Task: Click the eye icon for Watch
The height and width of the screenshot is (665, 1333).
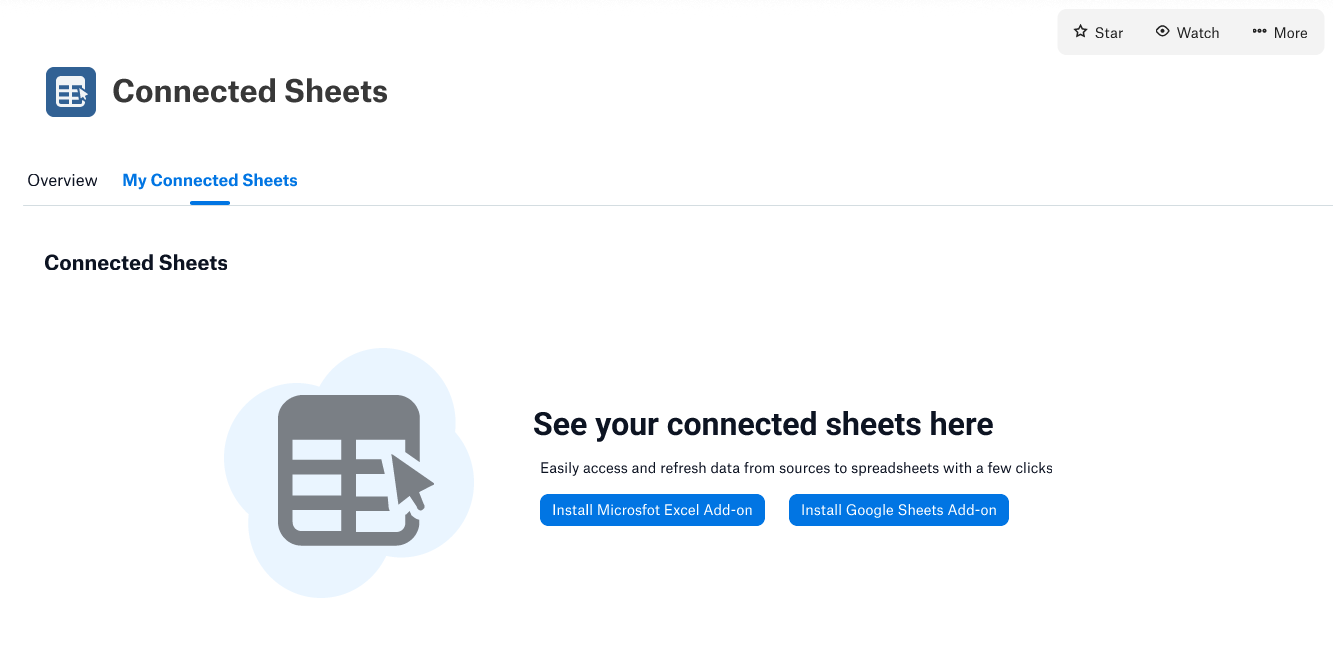Action: pyautogui.click(x=1162, y=32)
